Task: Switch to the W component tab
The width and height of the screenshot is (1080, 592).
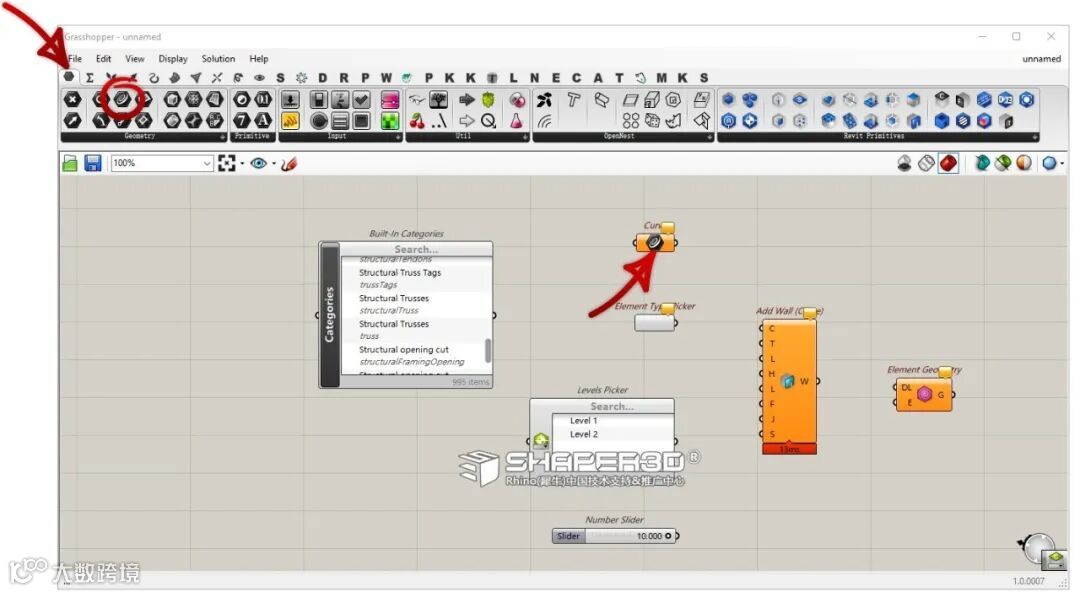Action: 386,78
